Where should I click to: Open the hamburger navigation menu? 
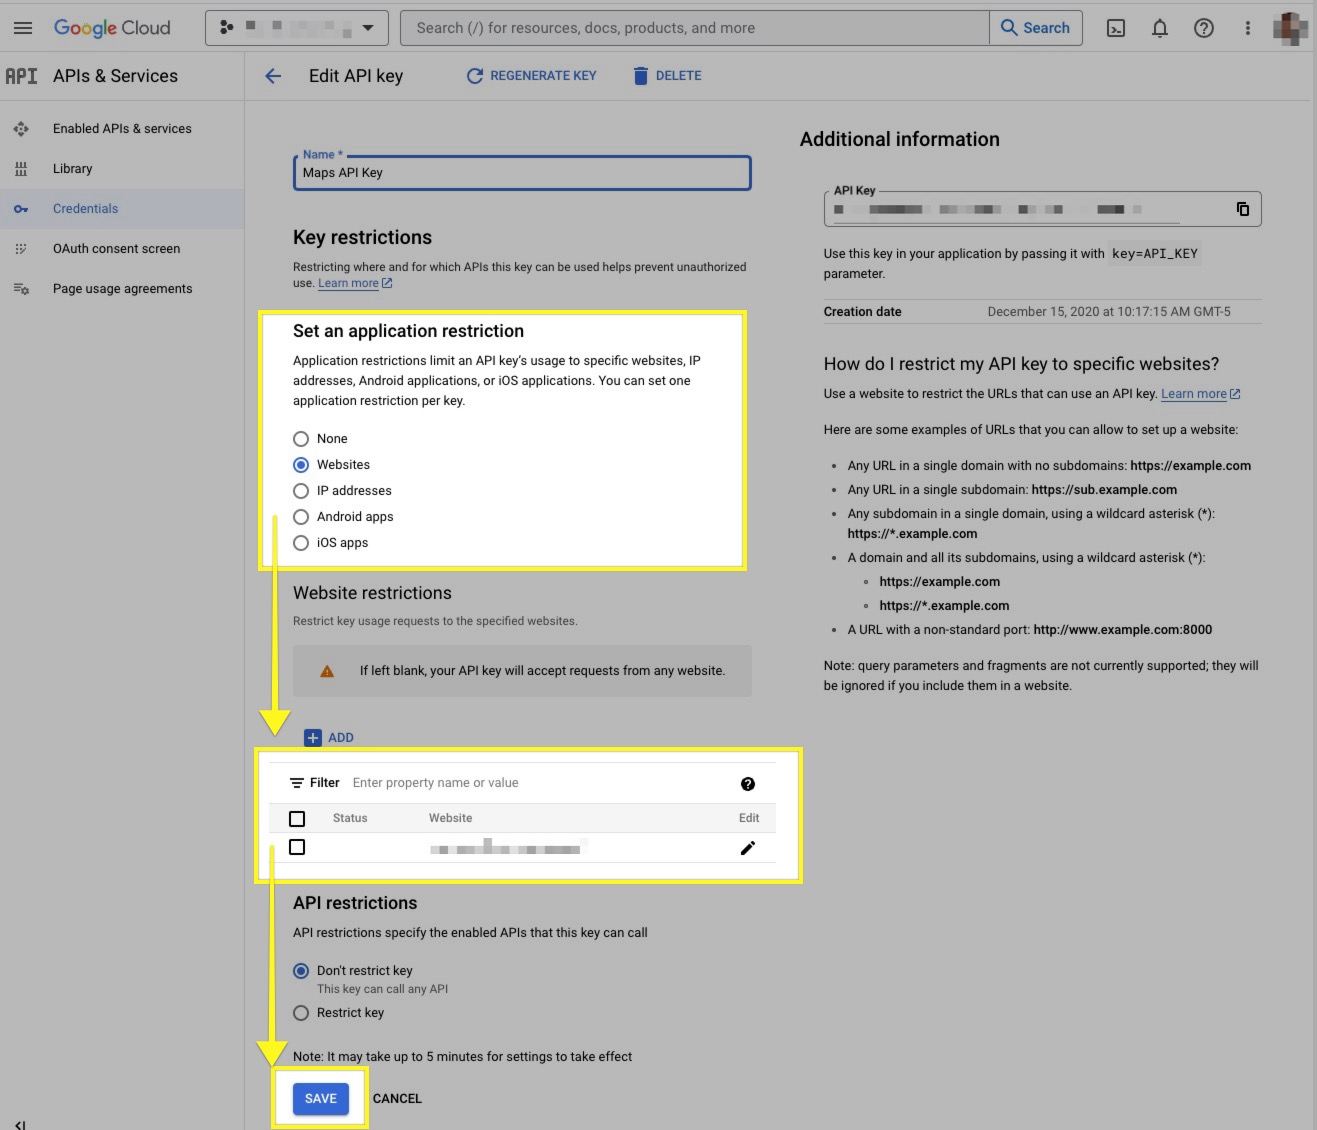pos(23,28)
